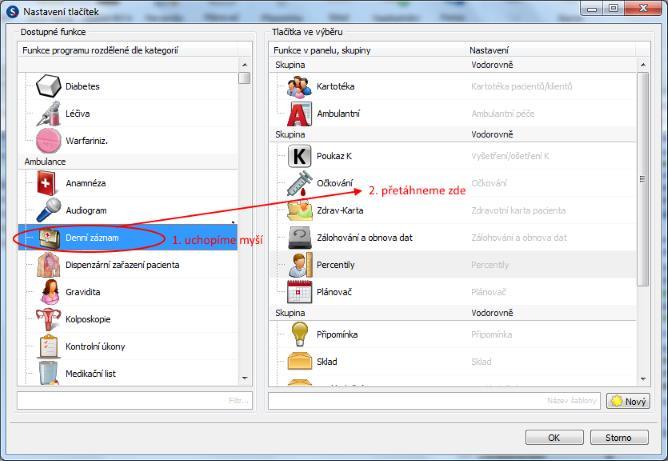Select the Gravidita label text
668x461 pixels.
pos(83,292)
